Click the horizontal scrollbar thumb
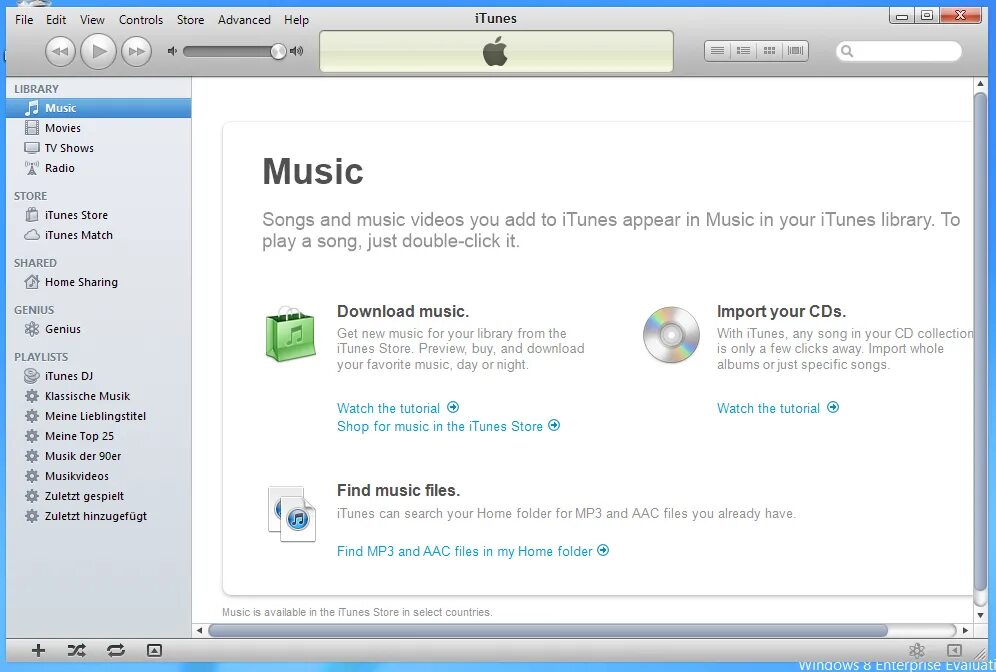 tap(548, 631)
